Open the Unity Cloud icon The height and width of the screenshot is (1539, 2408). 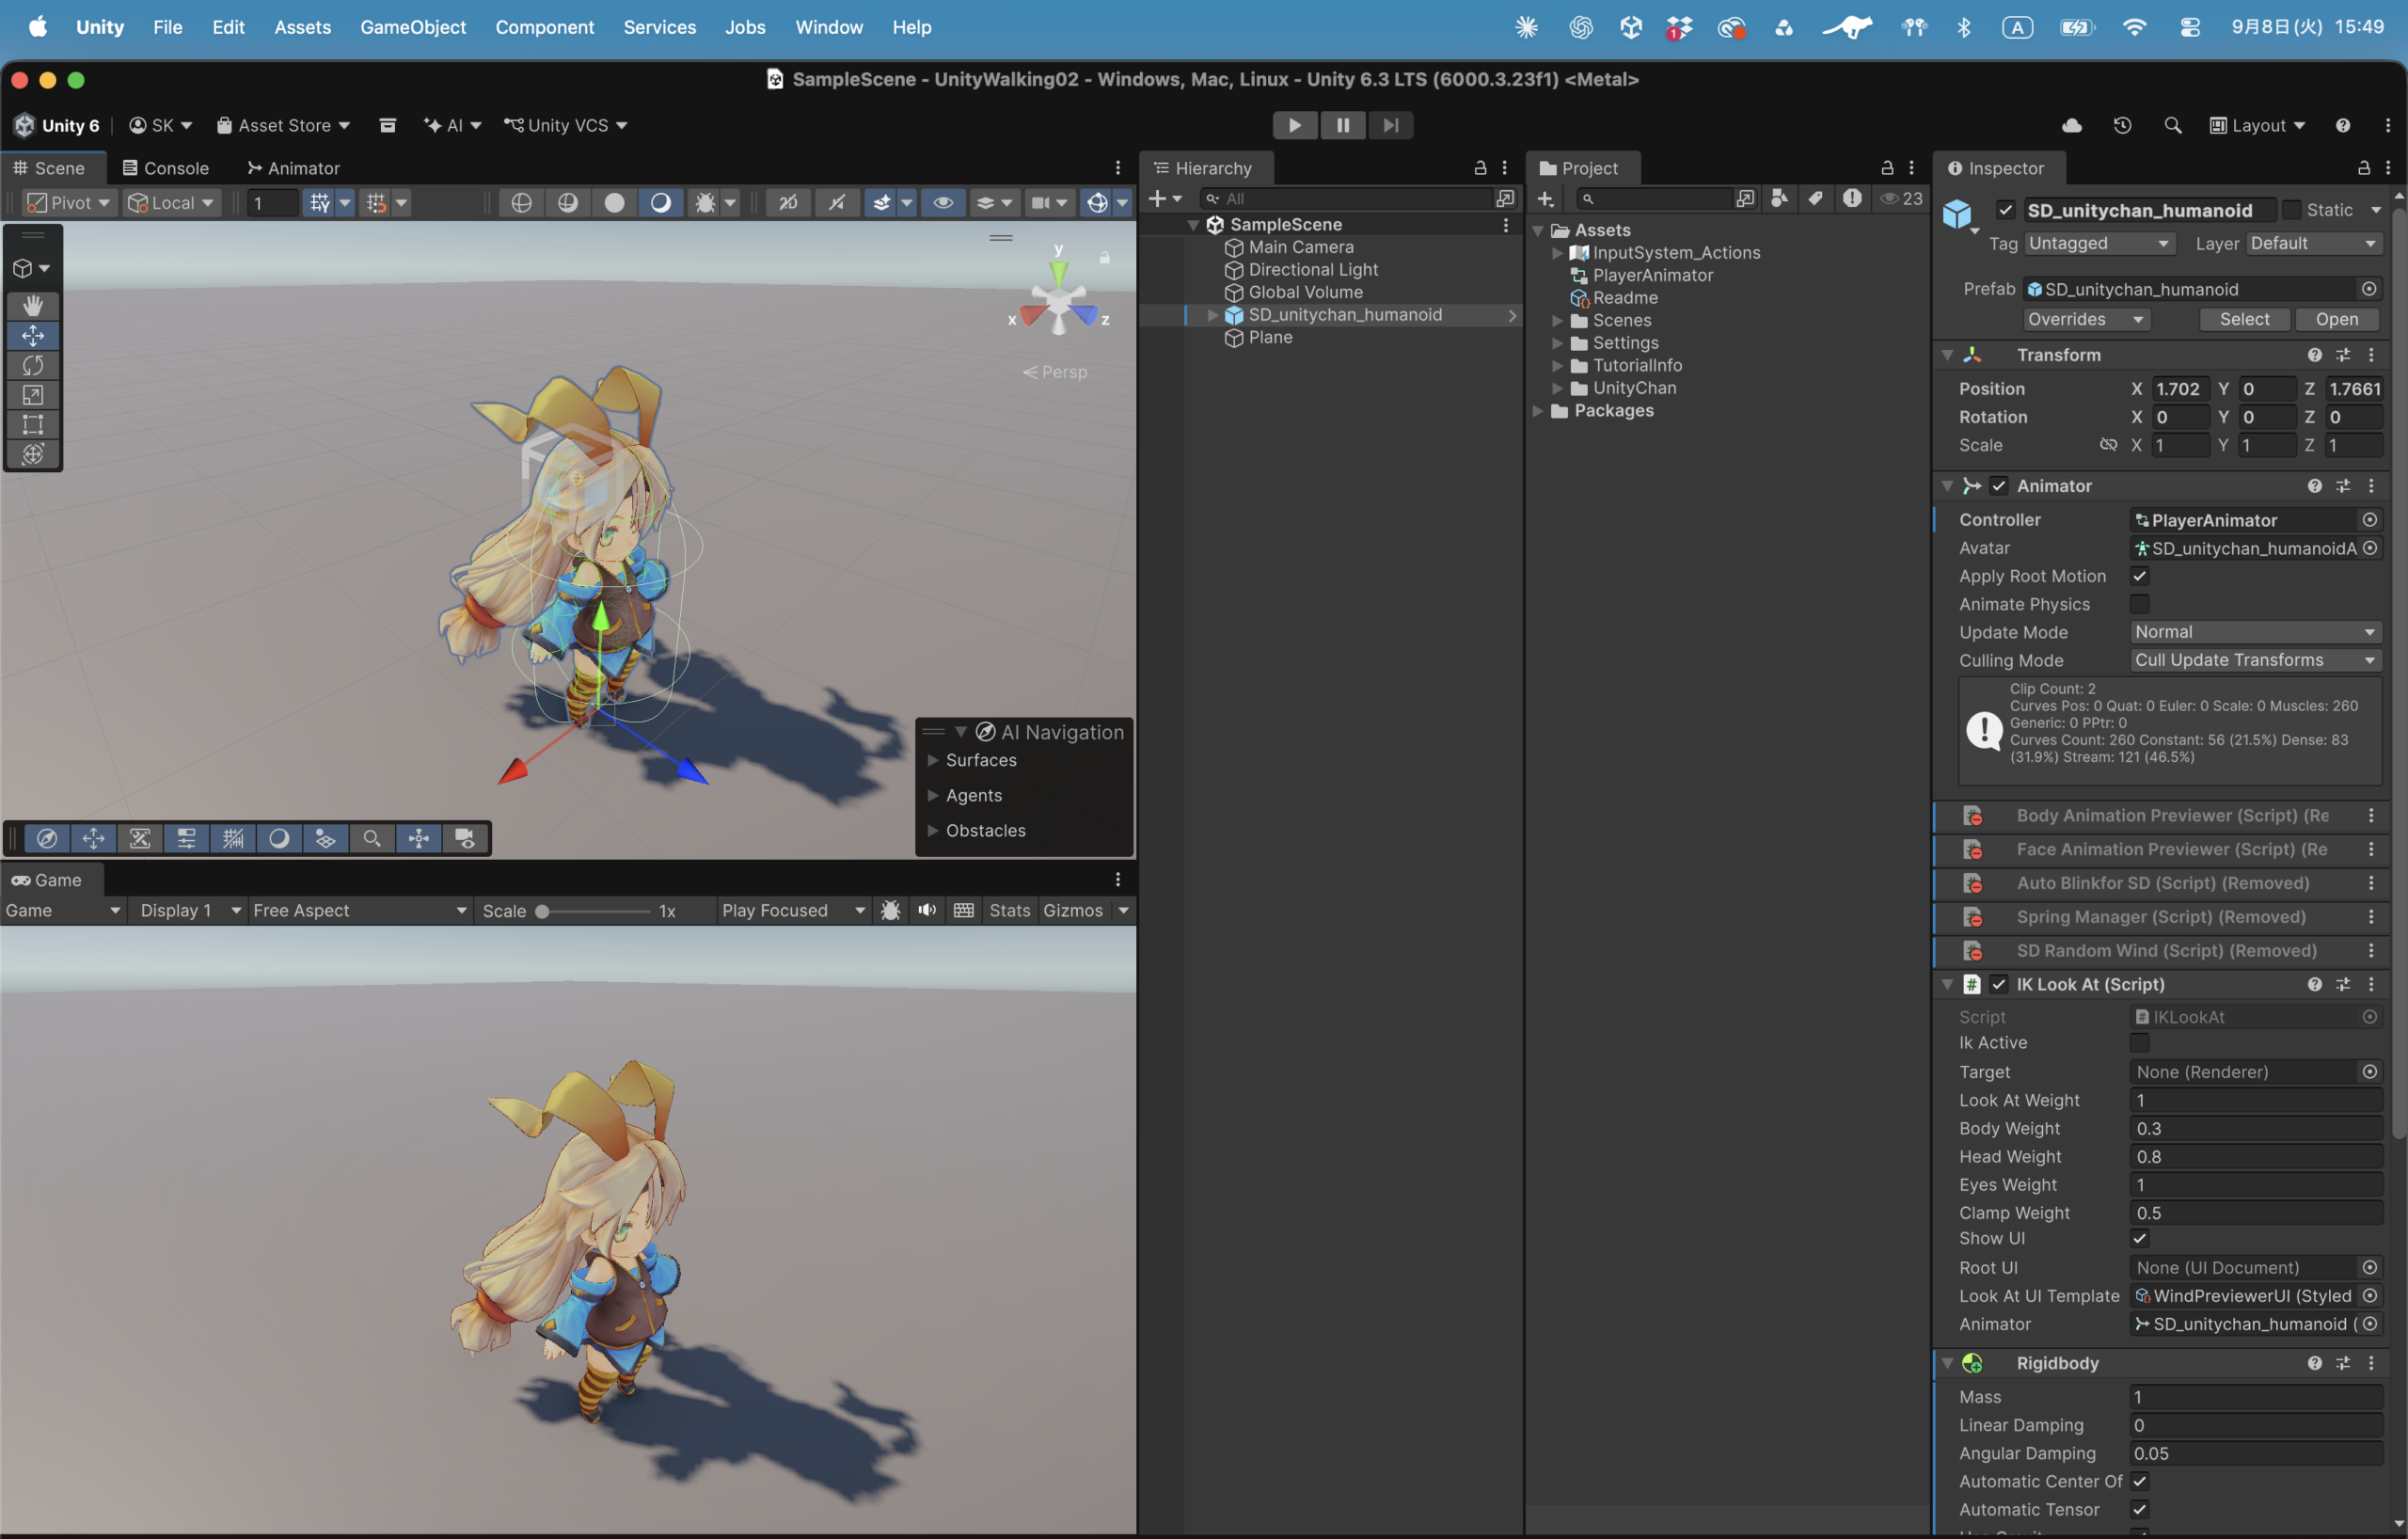tap(2072, 125)
